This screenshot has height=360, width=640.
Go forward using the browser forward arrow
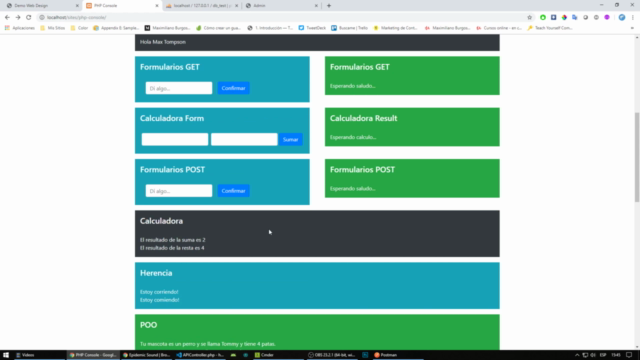tap(18, 18)
